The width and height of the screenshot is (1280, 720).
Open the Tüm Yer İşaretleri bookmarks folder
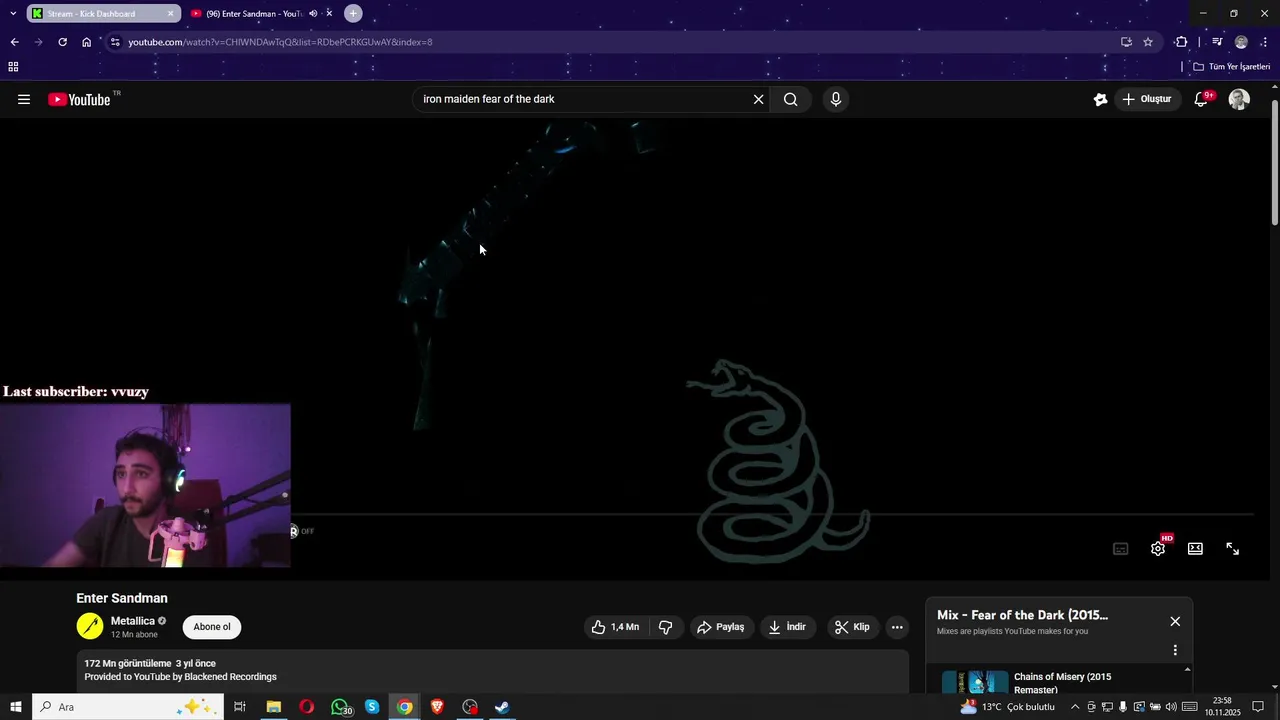[1231, 67]
